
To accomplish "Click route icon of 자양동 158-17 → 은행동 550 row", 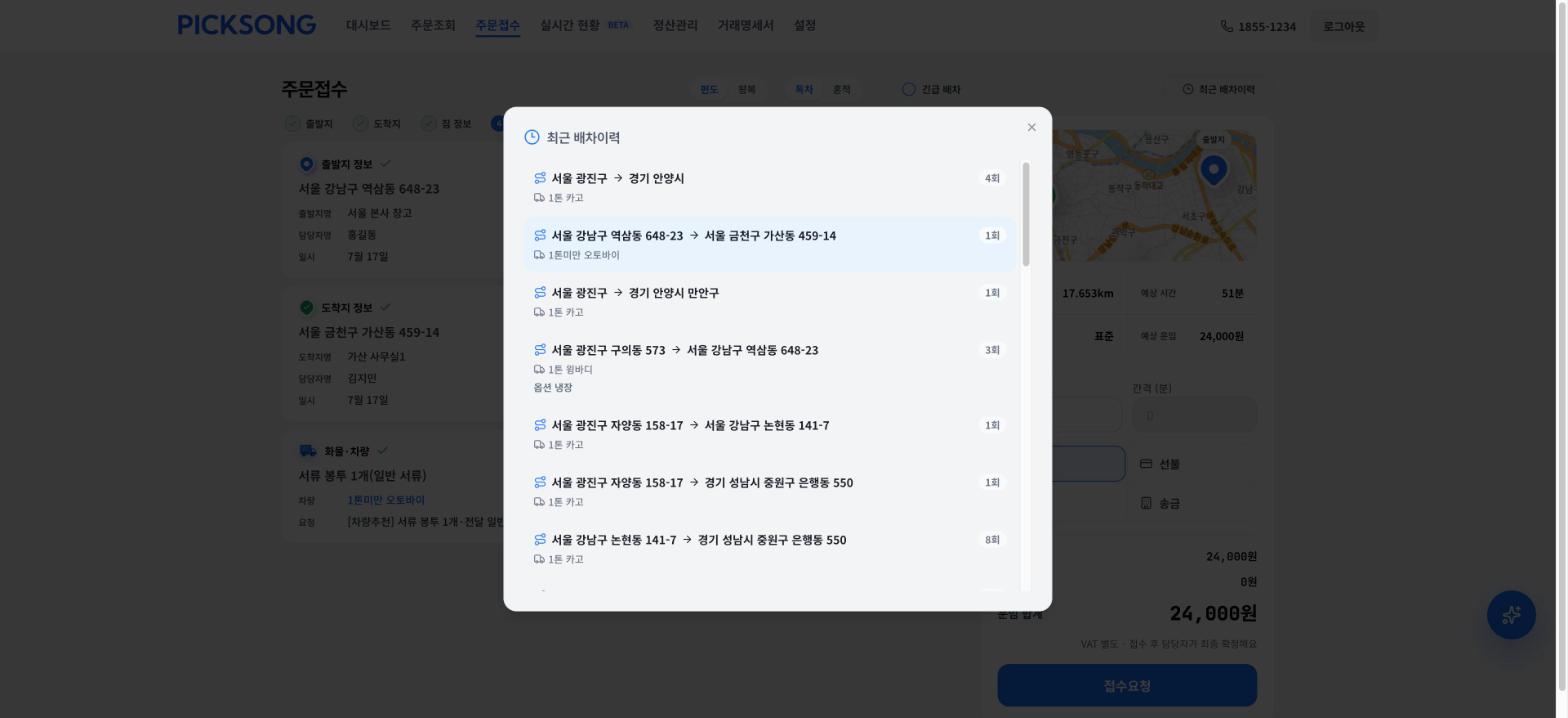I will coord(540,482).
